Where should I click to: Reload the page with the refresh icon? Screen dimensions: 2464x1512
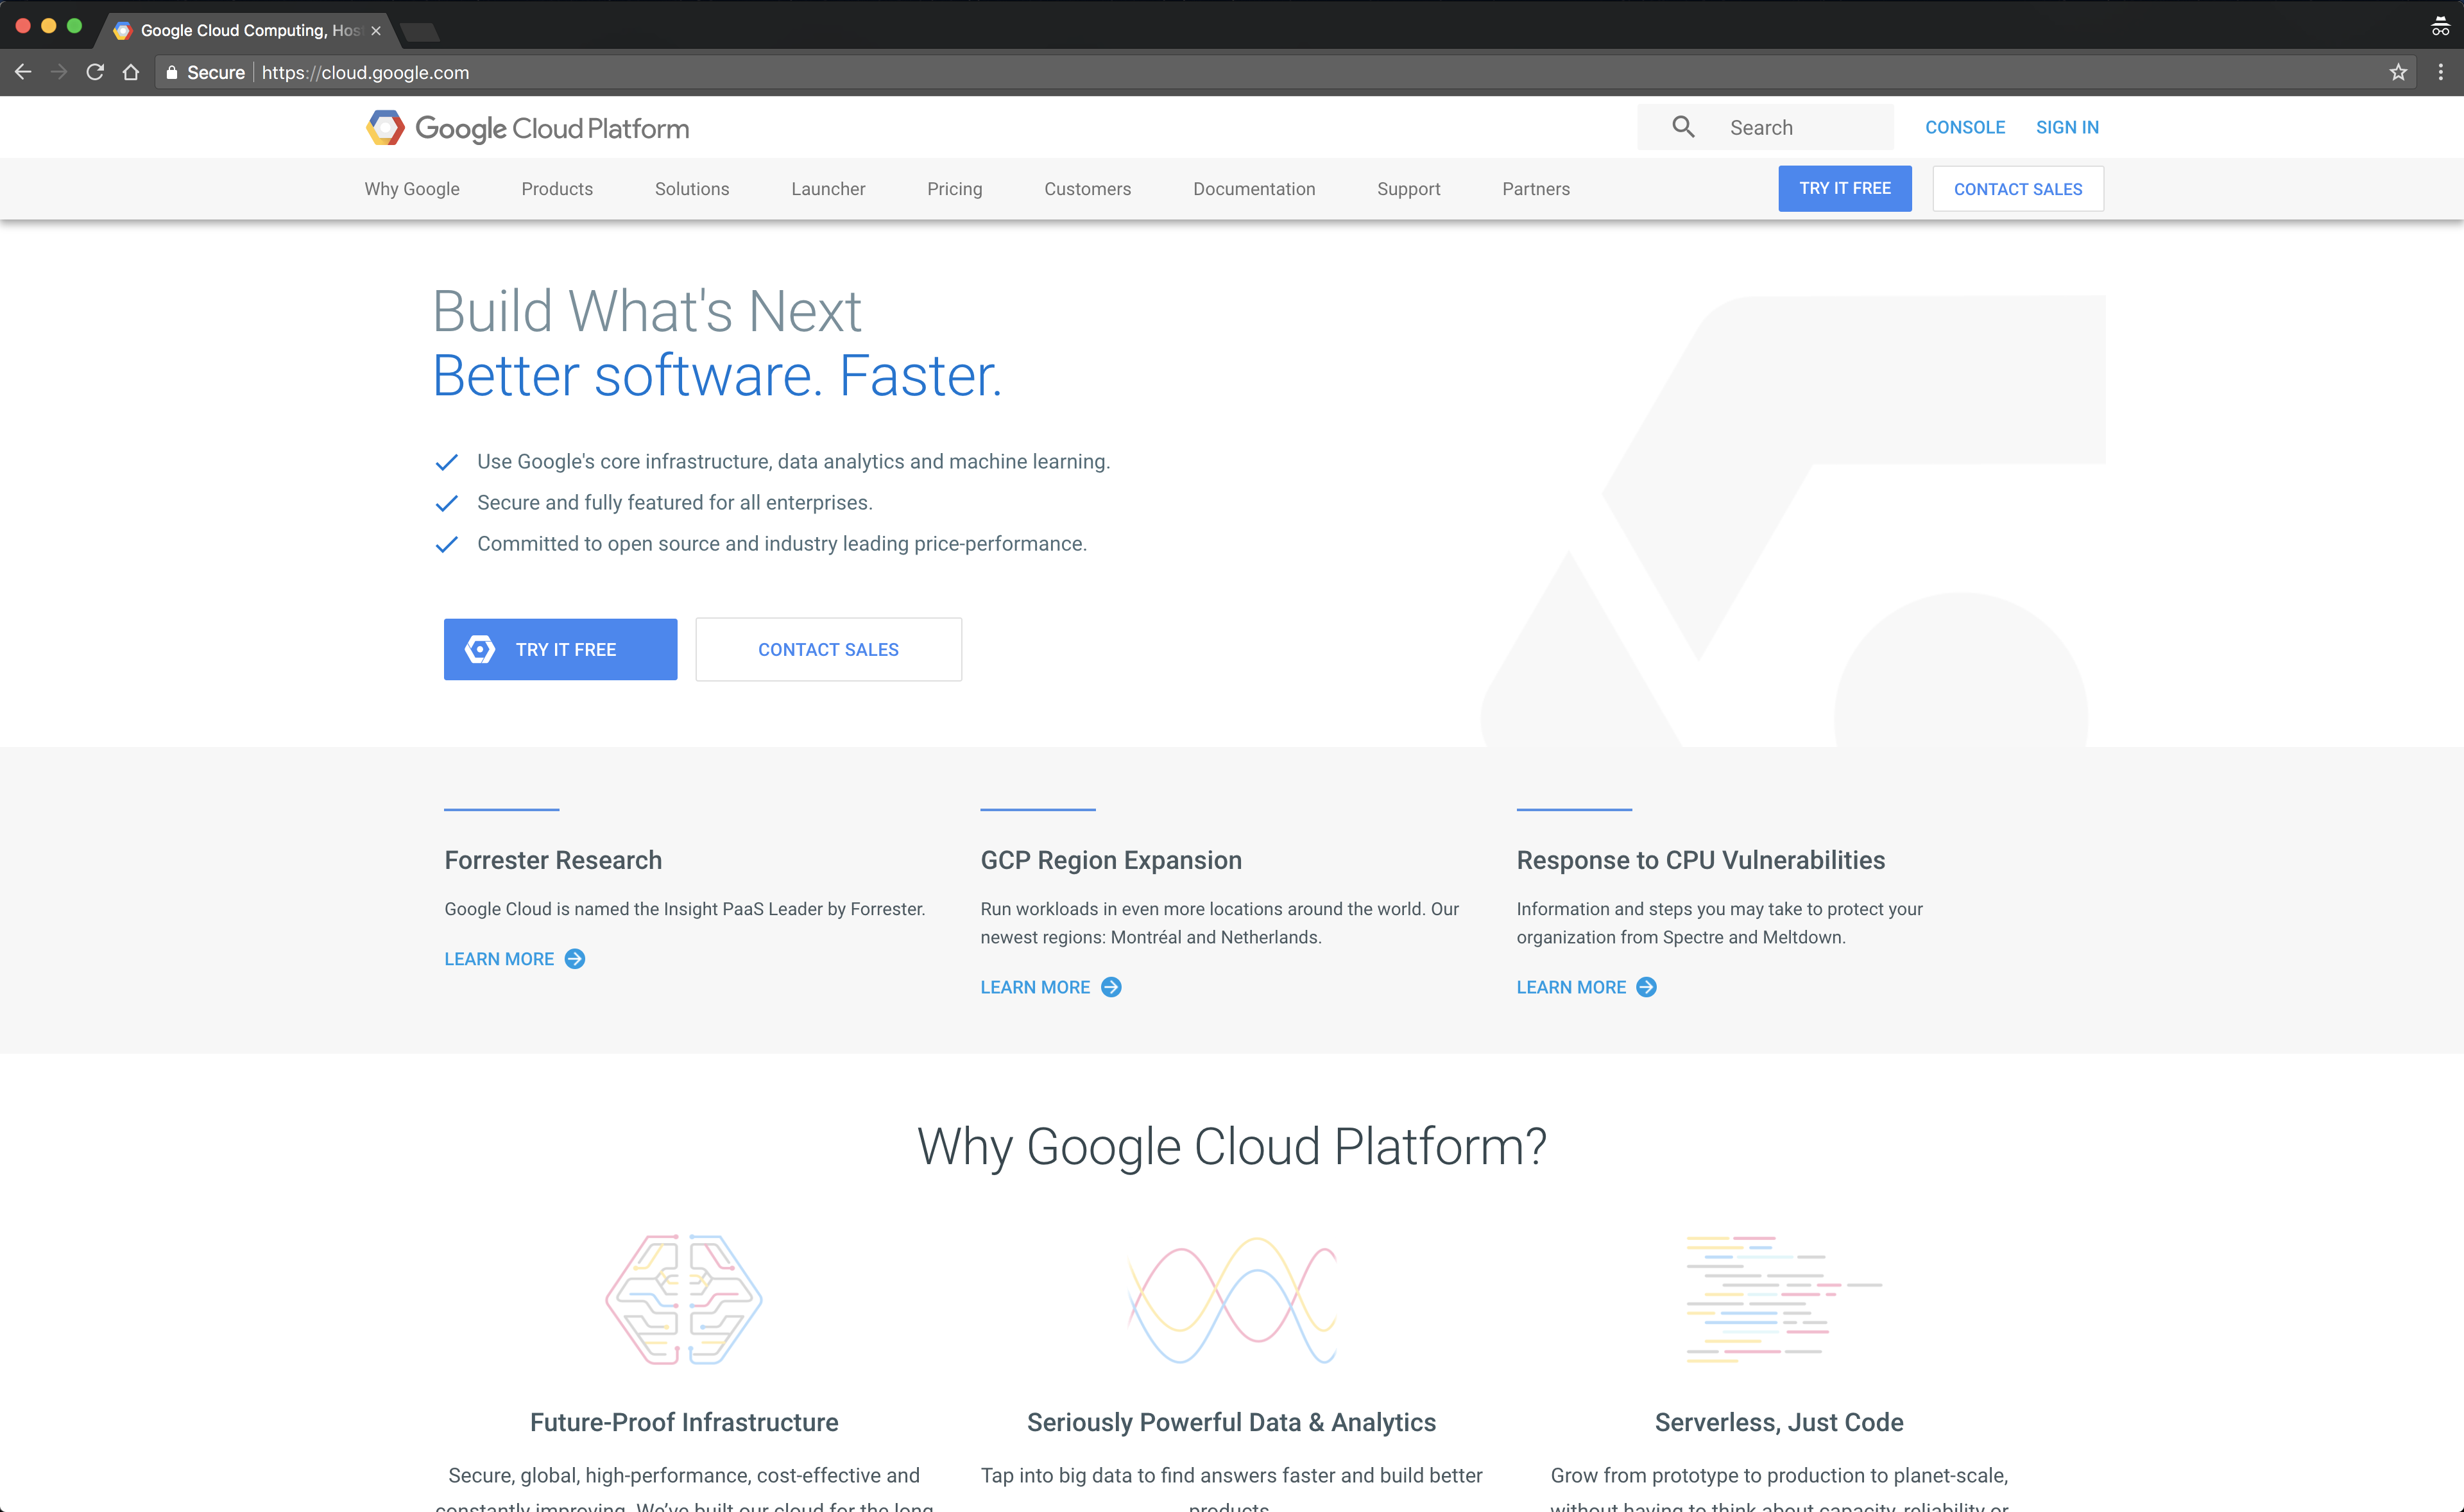click(95, 72)
